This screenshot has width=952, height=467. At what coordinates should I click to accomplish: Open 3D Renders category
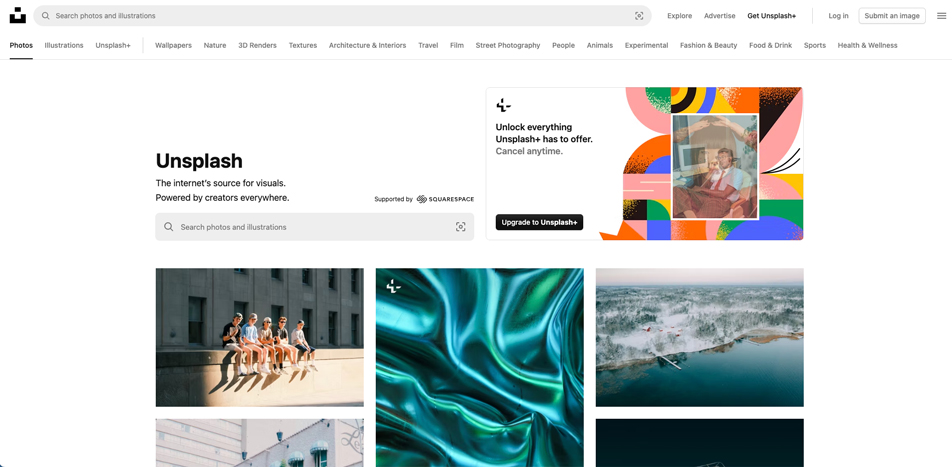257,46
